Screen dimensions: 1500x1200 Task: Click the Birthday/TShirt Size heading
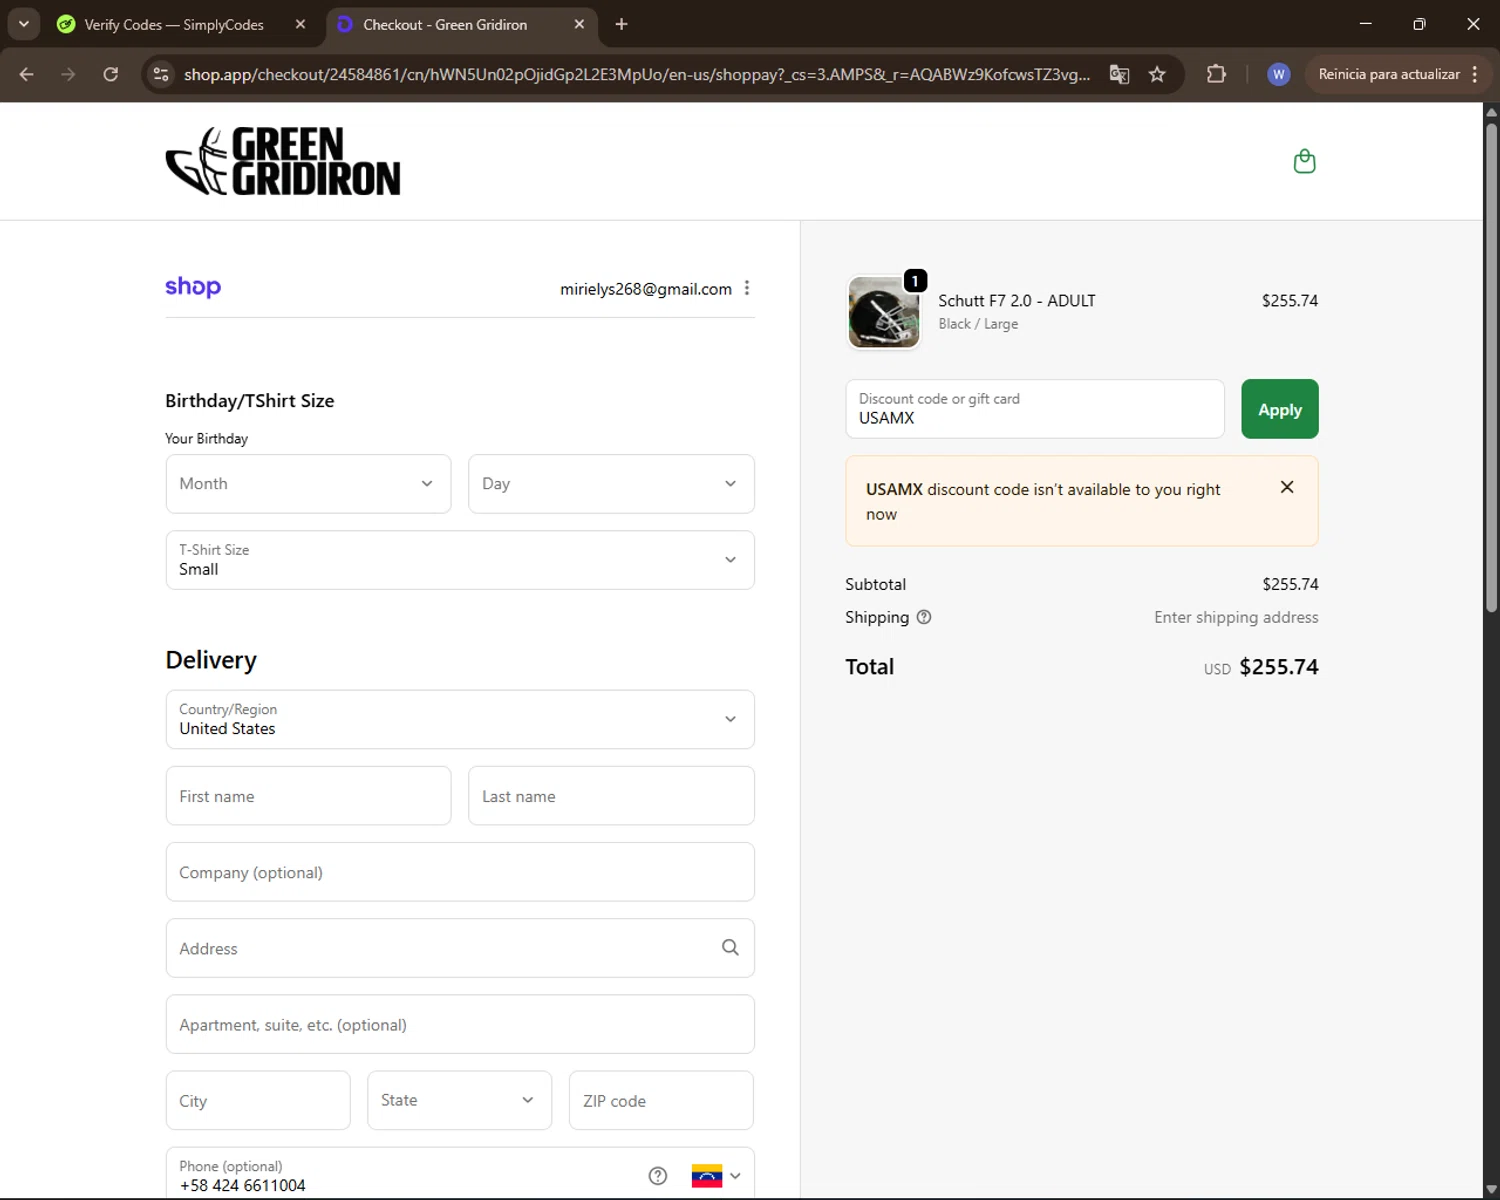pyautogui.click(x=250, y=401)
